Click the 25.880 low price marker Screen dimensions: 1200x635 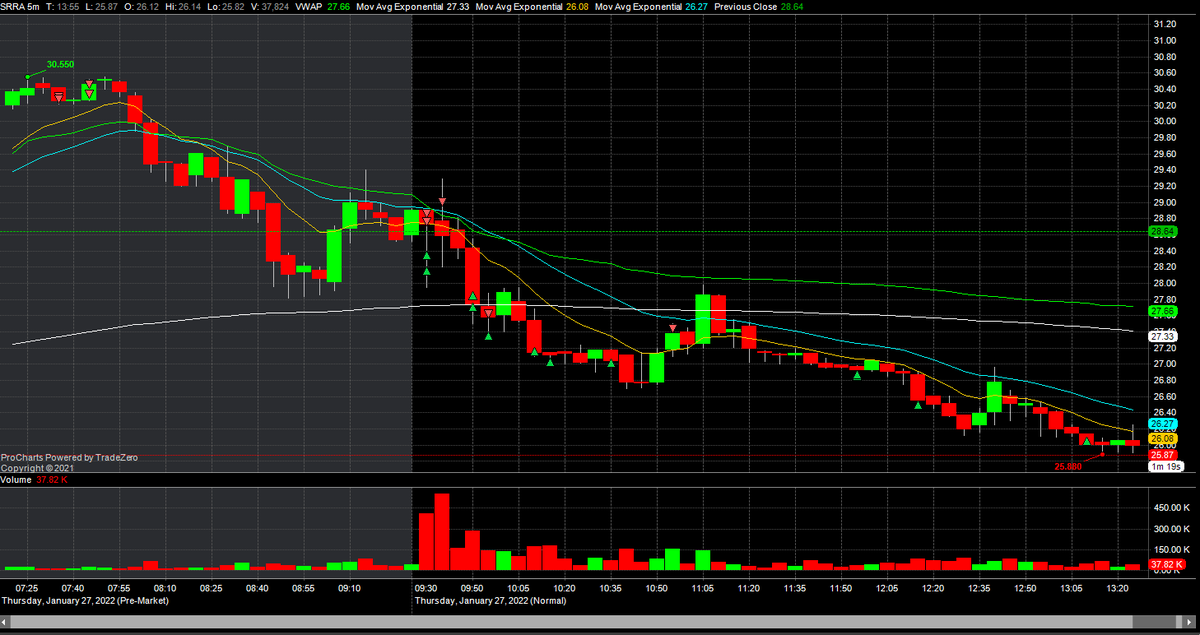coord(1069,466)
